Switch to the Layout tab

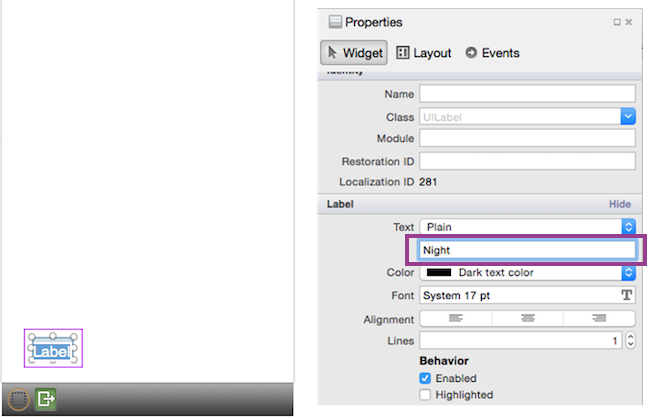click(424, 53)
